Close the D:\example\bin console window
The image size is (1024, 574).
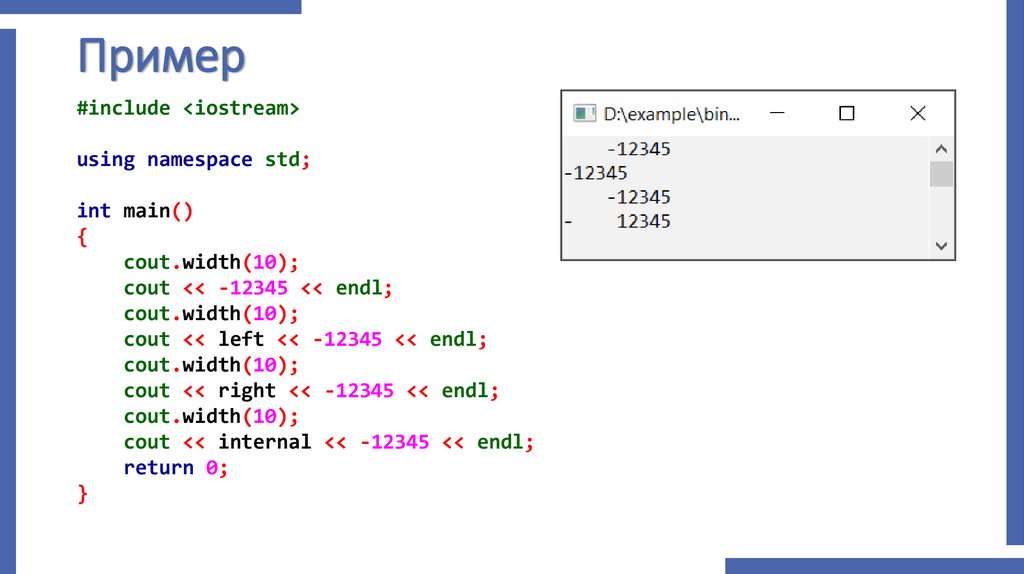(x=918, y=114)
